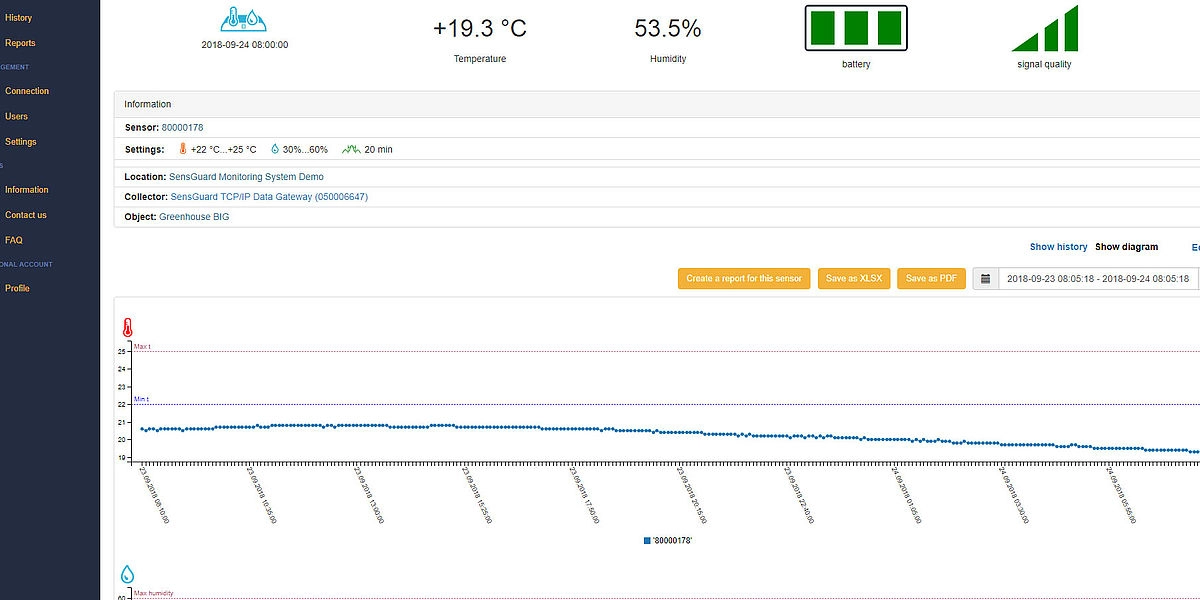Open Reports in the sidebar
Viewport: 1200px width, 600px height.
click(20, 43)
